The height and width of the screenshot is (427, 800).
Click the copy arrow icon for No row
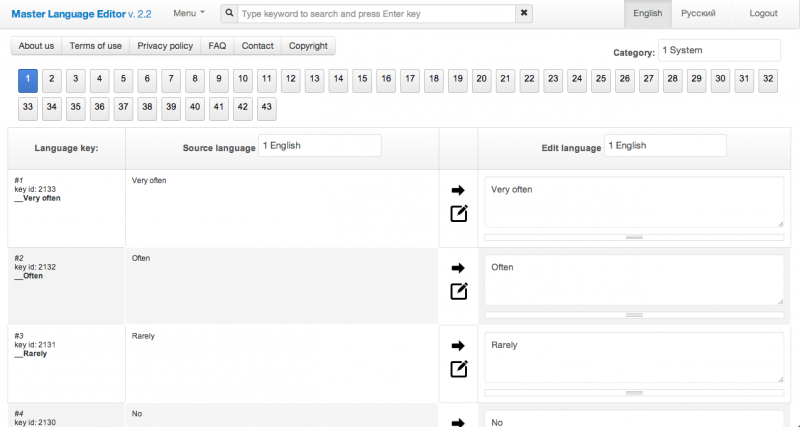tap(458, 422)
